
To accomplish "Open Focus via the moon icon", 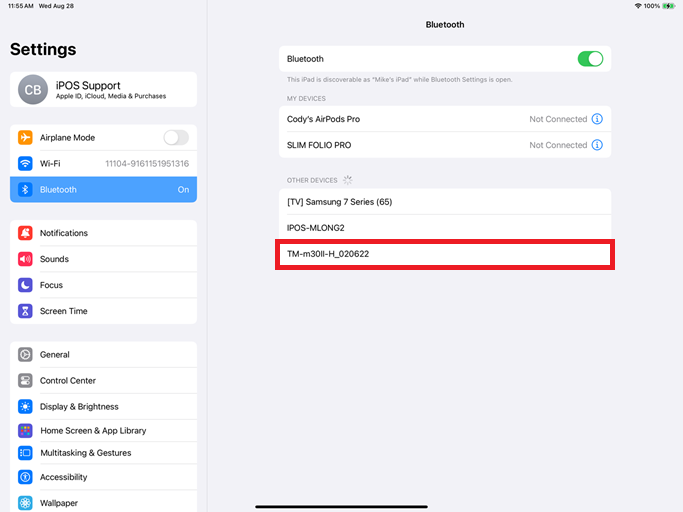I will pos(25,285).
